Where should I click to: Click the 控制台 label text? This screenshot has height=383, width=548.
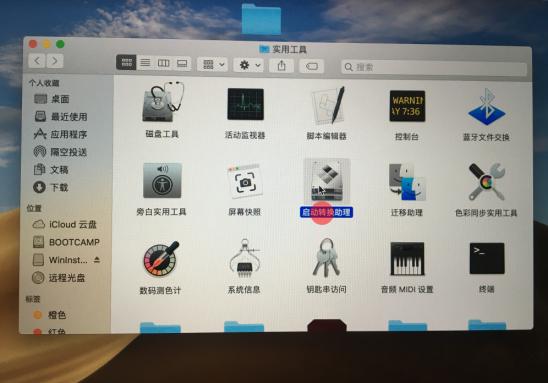(406, 137)
